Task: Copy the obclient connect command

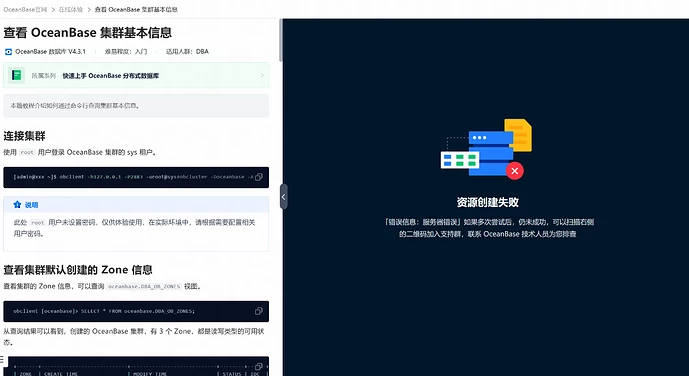Action: tap(259, 177)
